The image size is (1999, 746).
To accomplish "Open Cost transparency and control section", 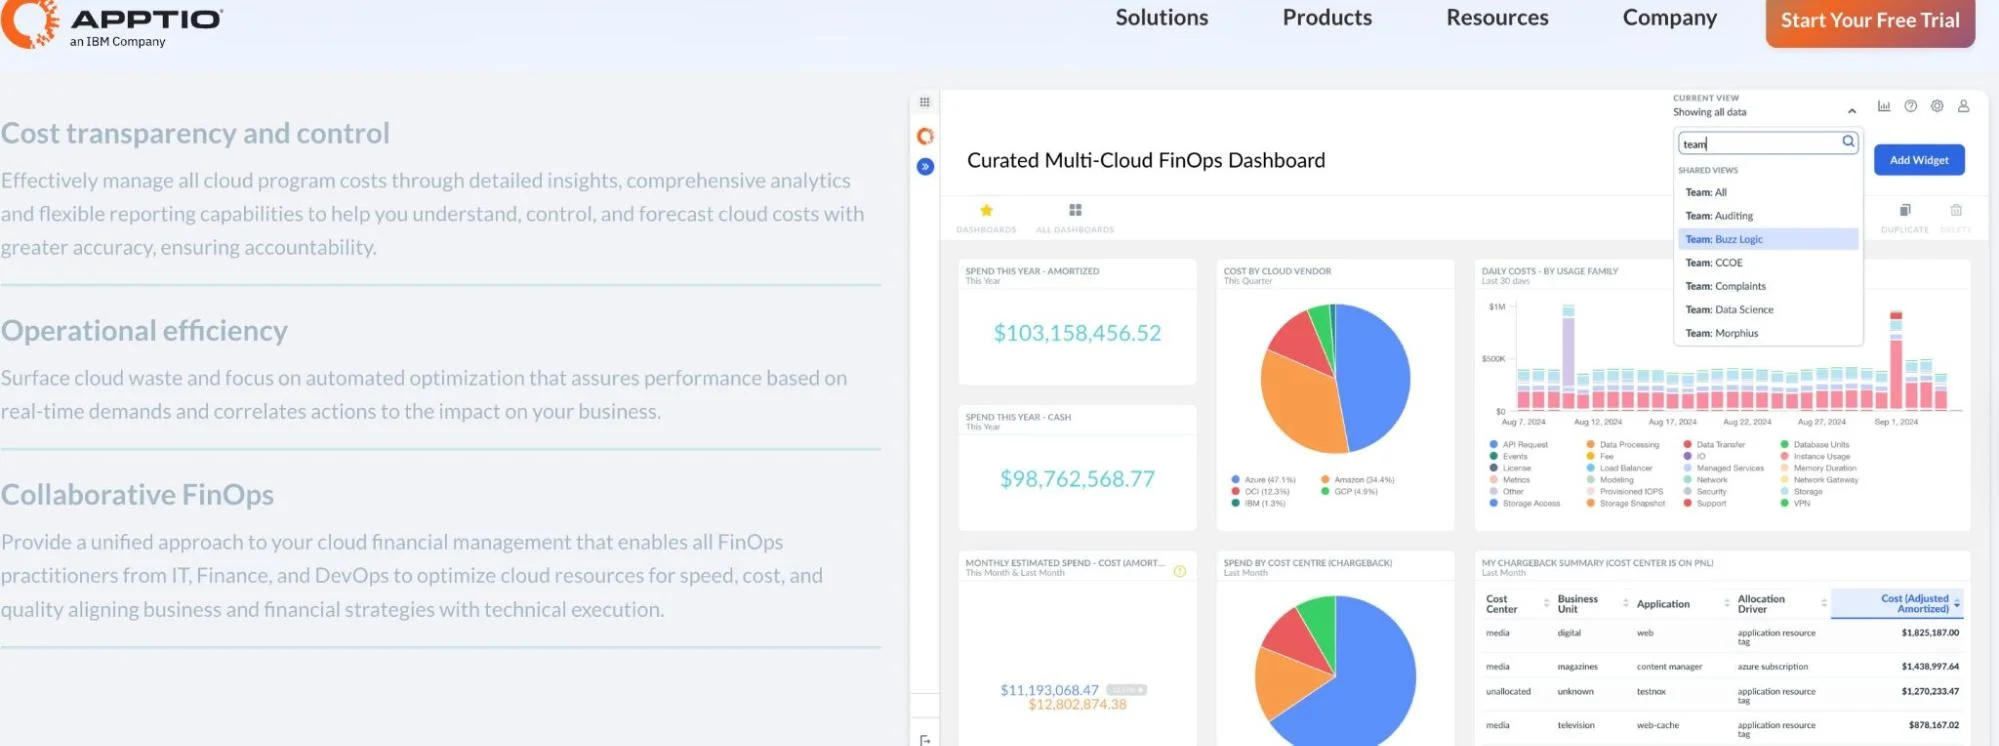I will coord(195,133).
